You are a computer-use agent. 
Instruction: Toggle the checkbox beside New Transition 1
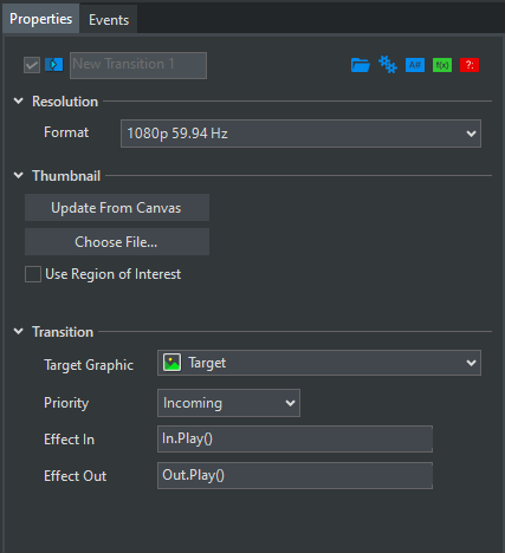[x=32, y=65]
